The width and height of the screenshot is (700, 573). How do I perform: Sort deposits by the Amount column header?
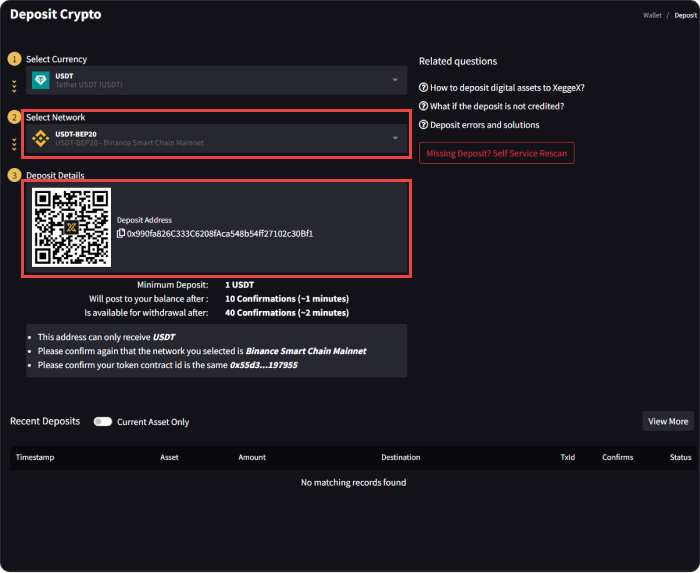coord(252,457)
